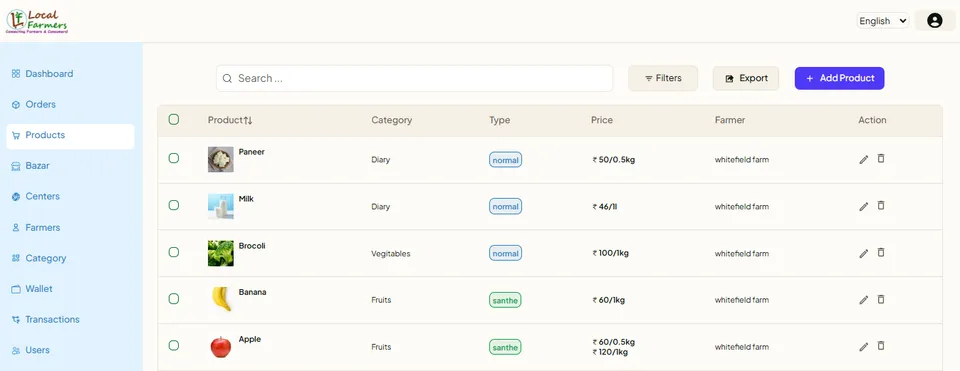Click the Wallet icon in the sidebar
Image resolution: width=960 pixels, height=371 pixels.
(x=16, y=289)
